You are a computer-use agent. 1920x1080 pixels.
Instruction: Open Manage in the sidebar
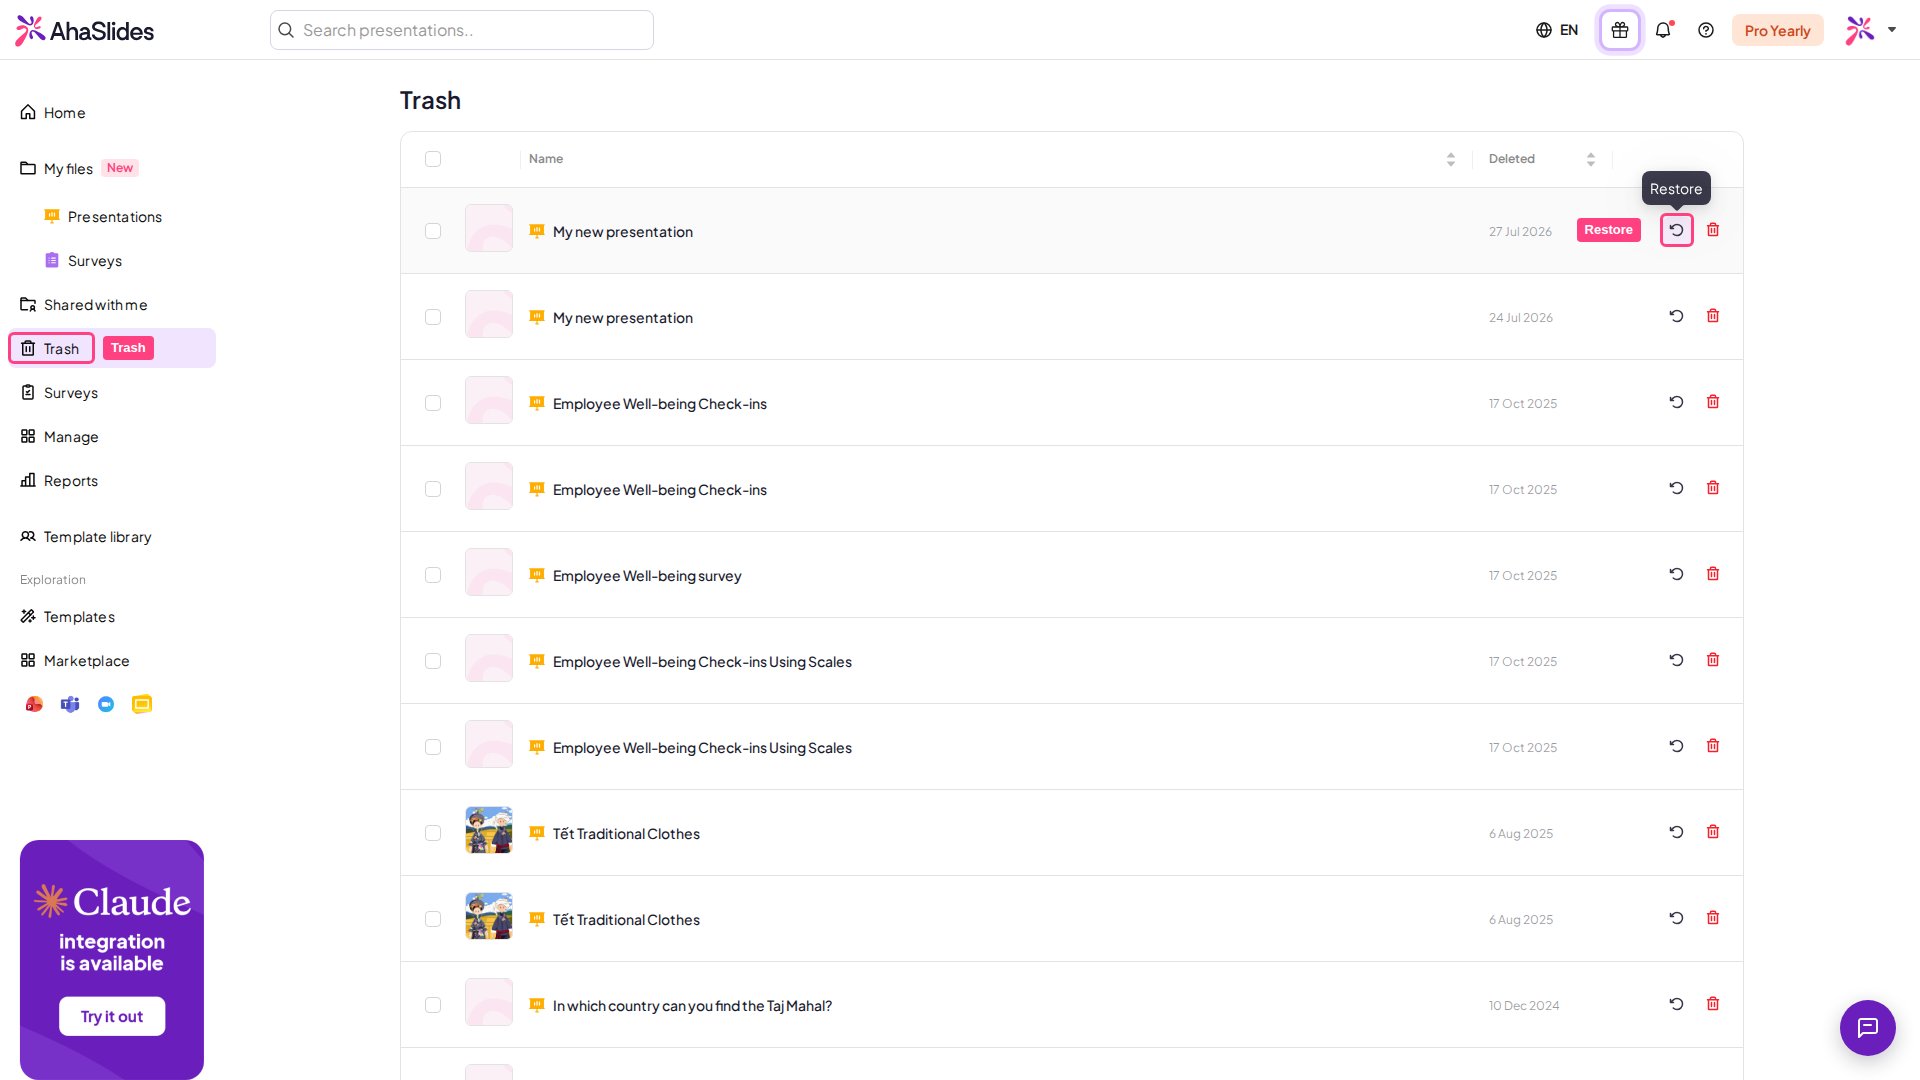[x=59, y=437]
